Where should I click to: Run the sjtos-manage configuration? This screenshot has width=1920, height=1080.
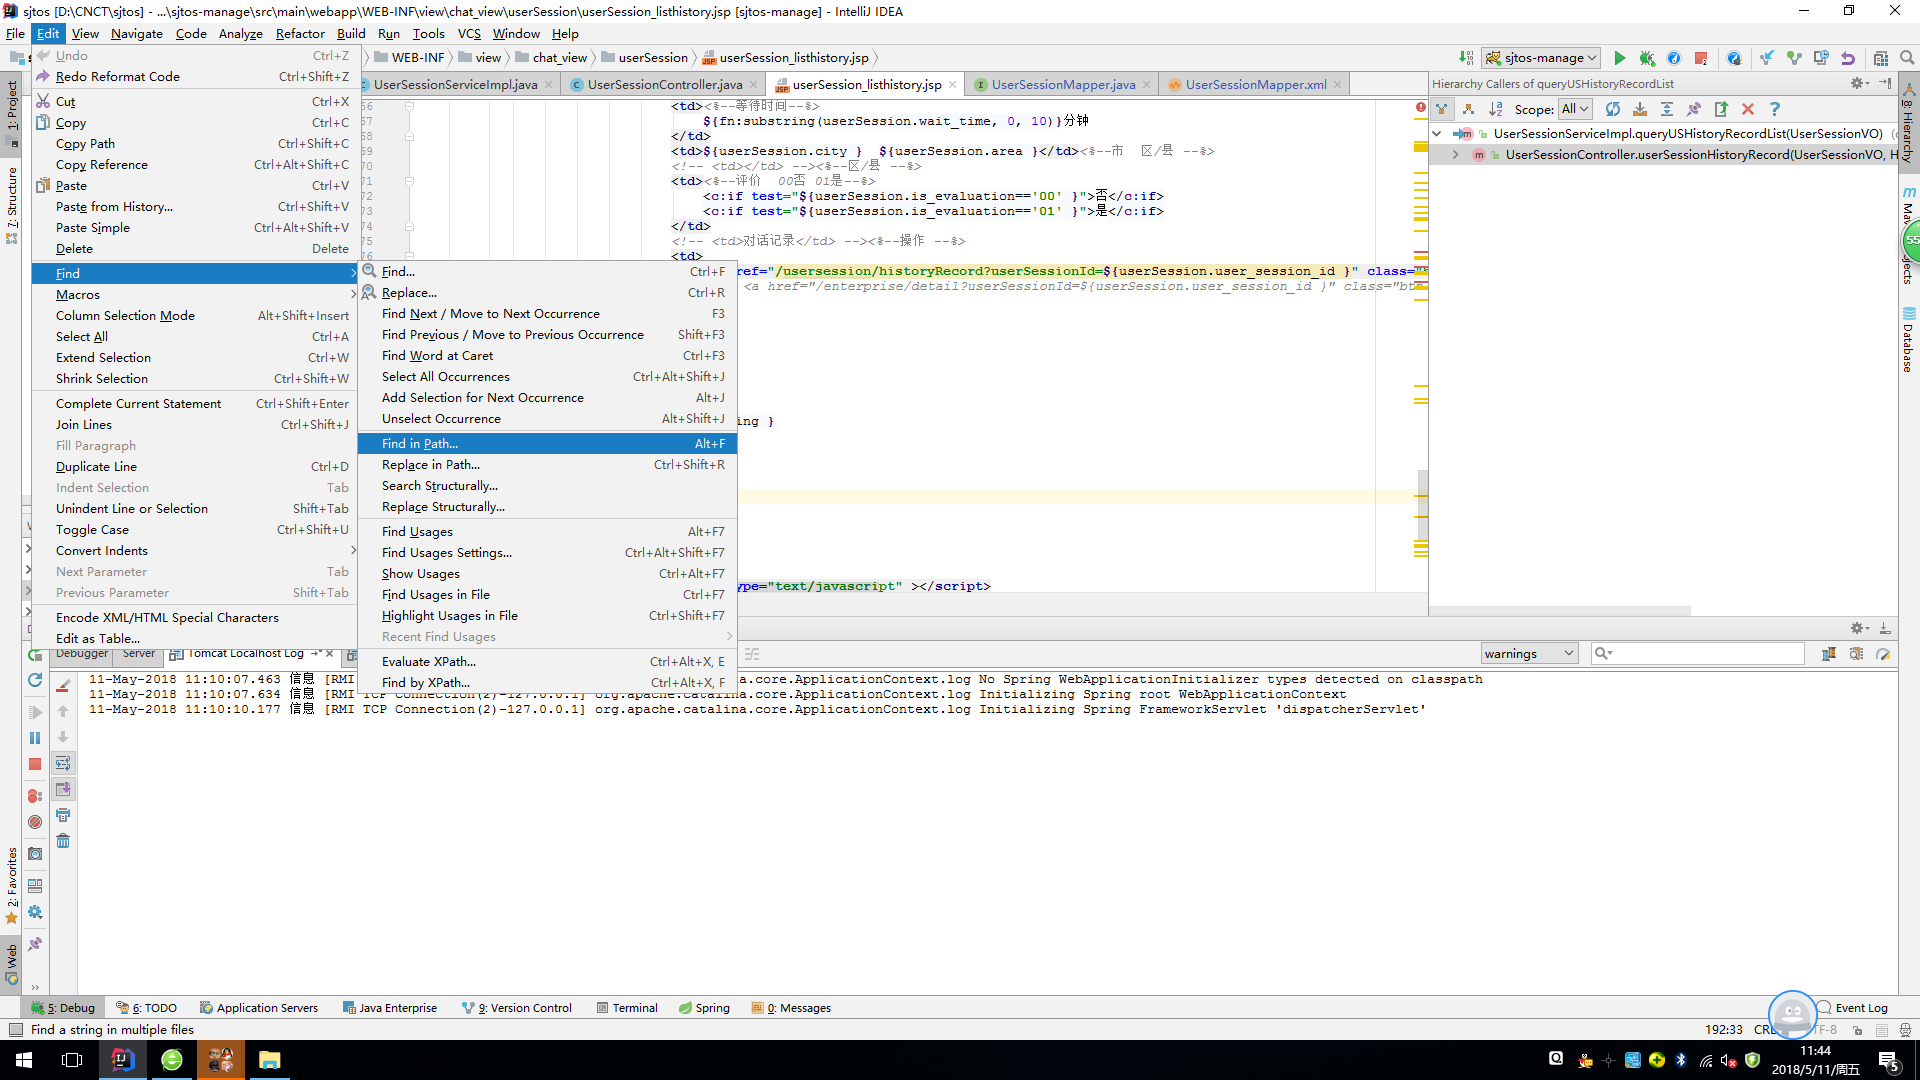[x=1620, y=58]
